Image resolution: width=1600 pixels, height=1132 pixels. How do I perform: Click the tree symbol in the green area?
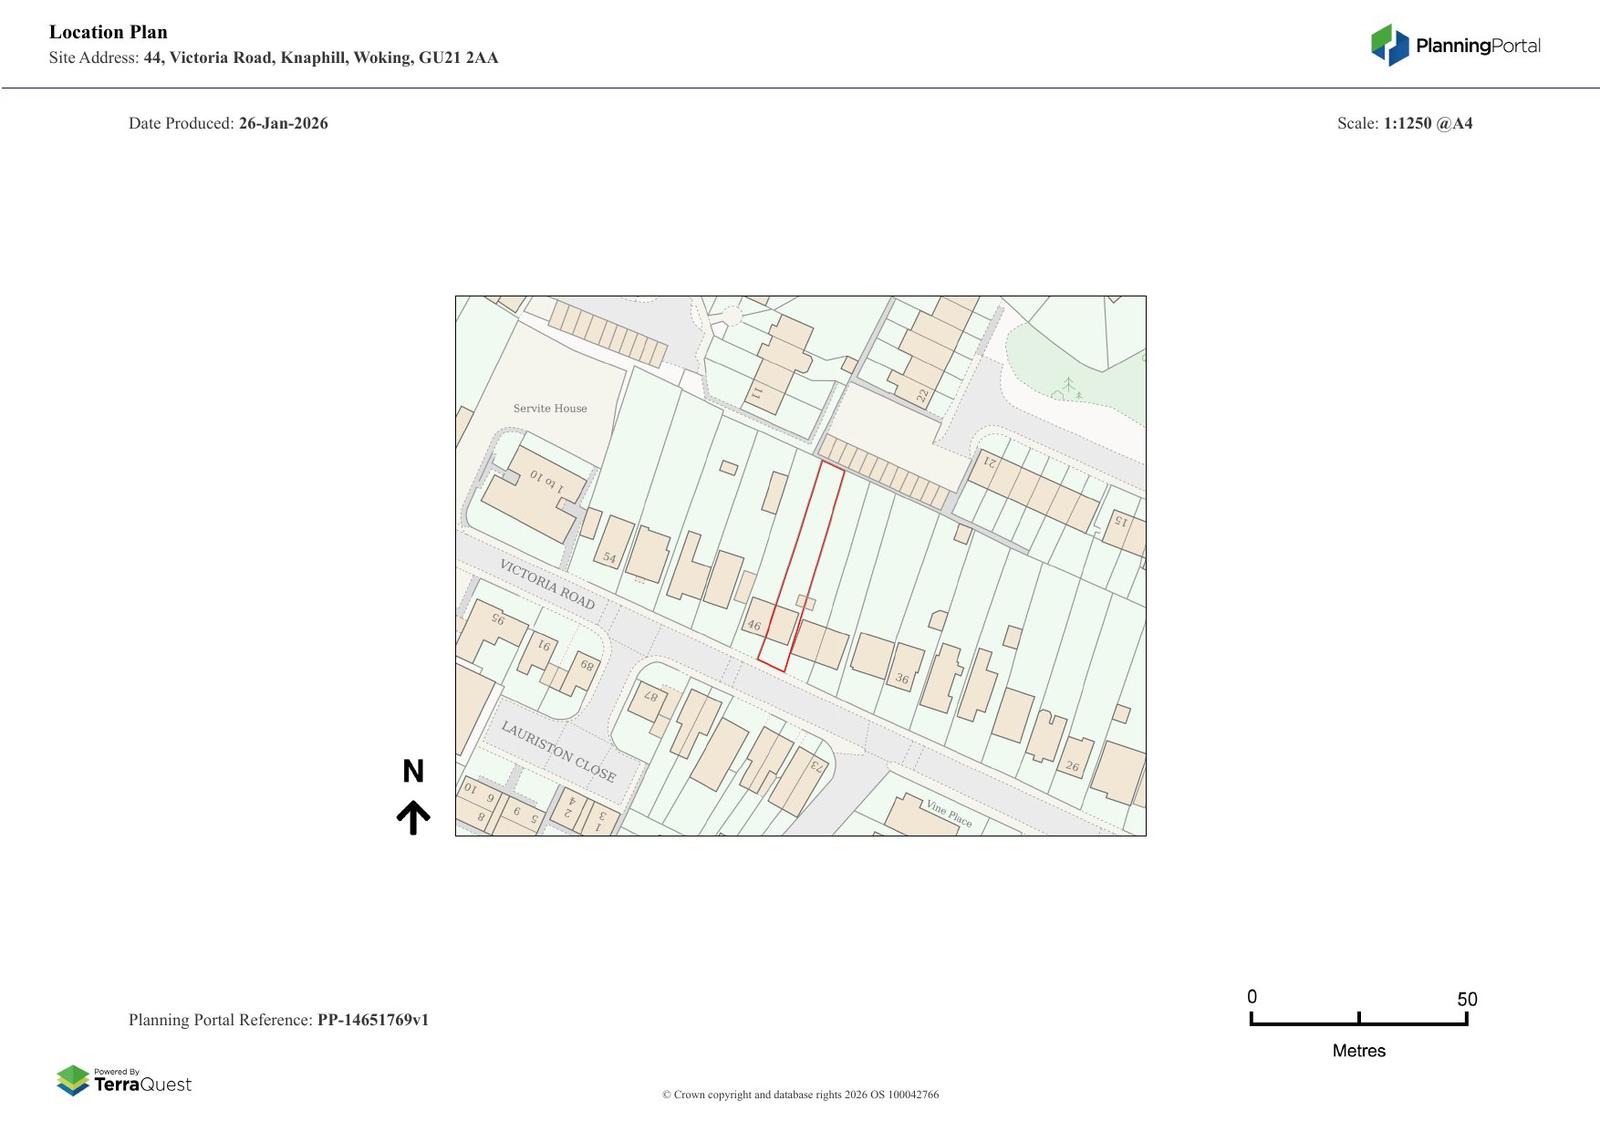(x=1069, y=387)
